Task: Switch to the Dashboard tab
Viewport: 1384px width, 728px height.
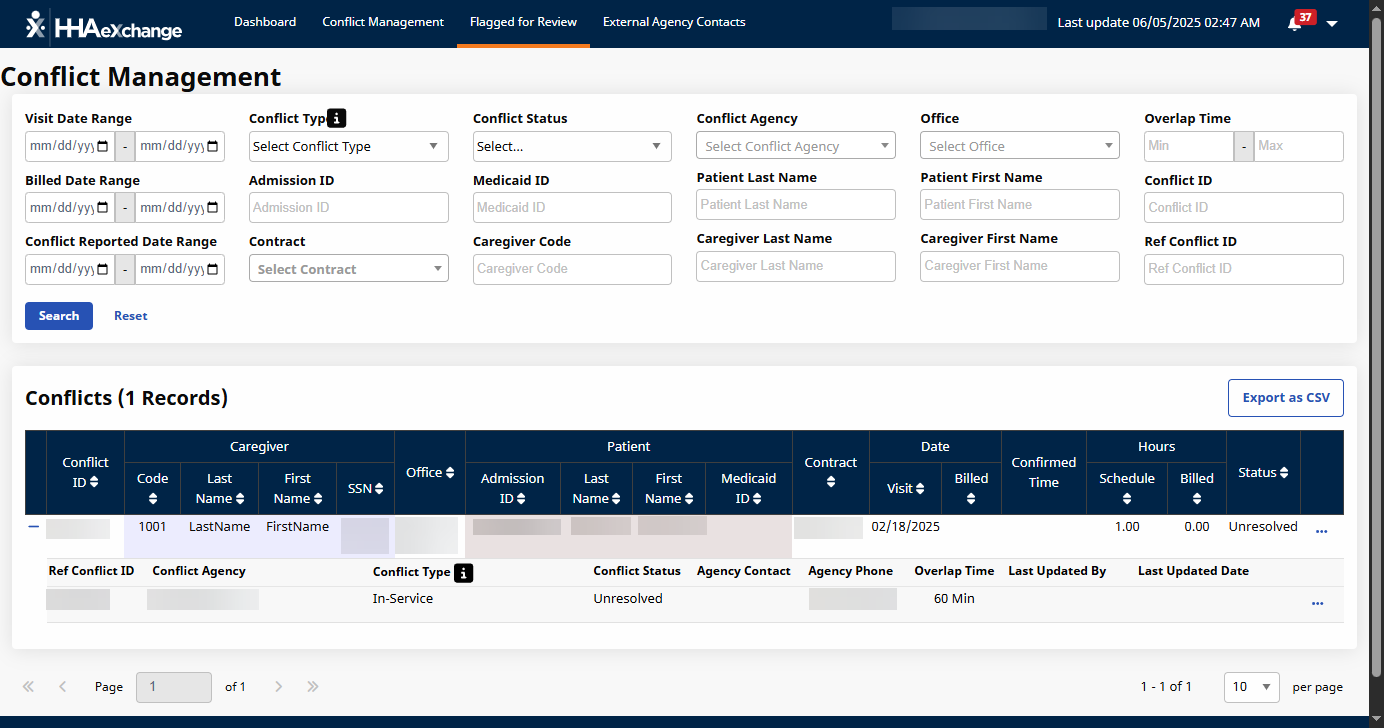Action: click(265, 21)
